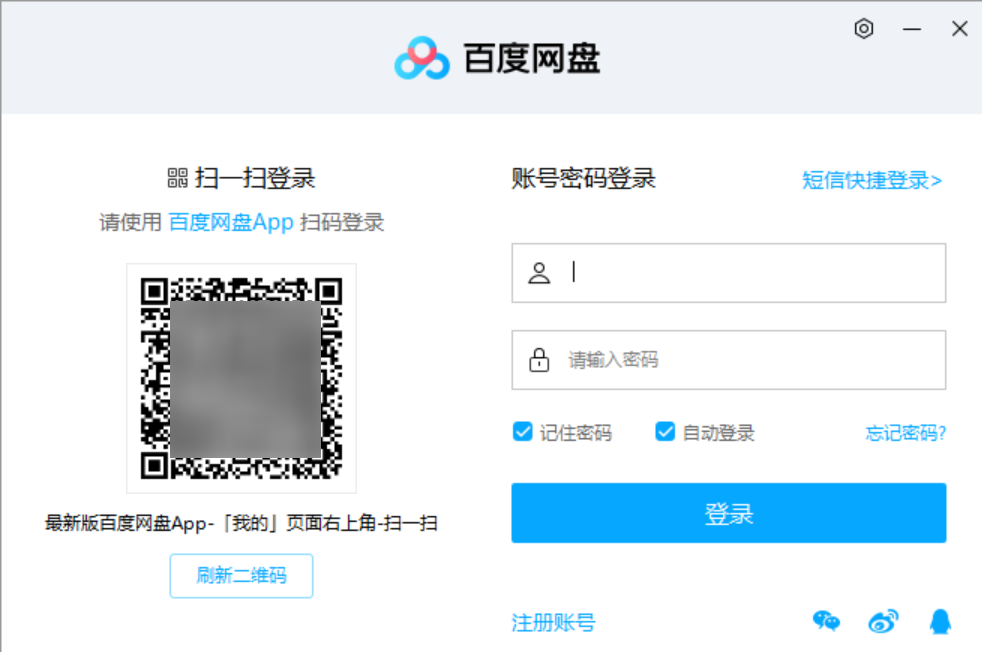Disable the 自动登录 checkbox
The image size is (982, 652).
pos(664,432)
